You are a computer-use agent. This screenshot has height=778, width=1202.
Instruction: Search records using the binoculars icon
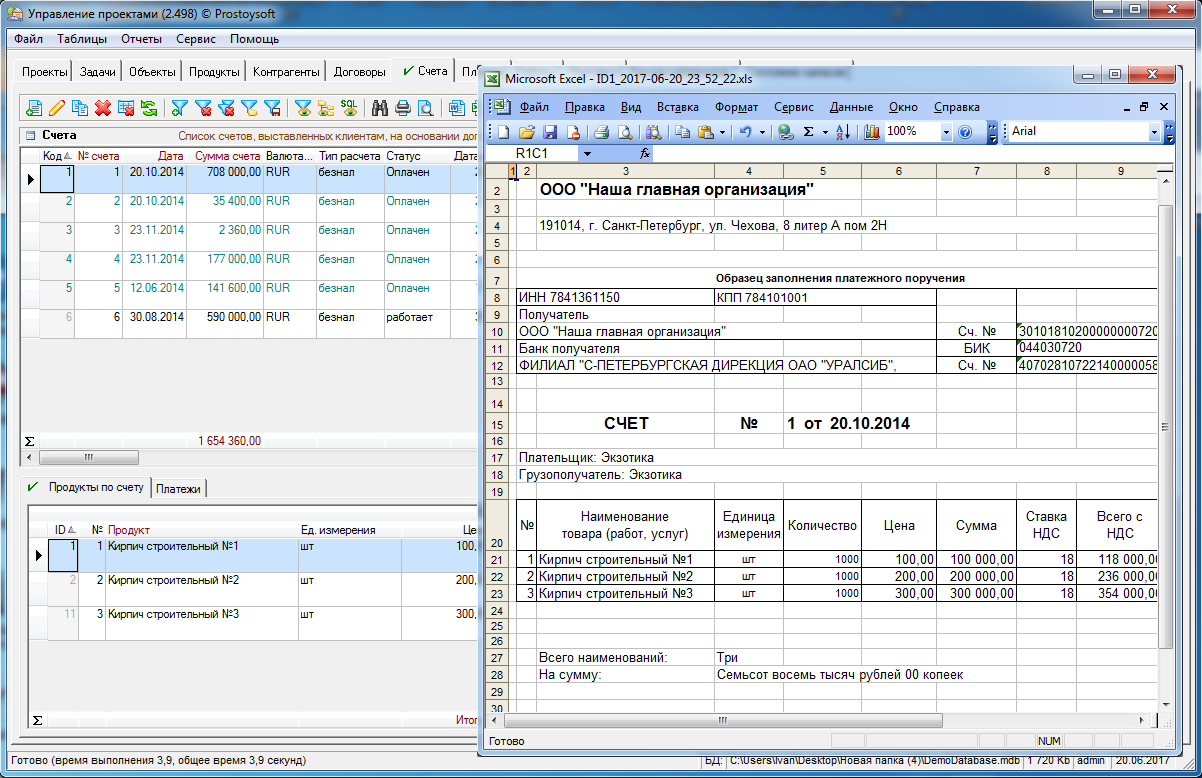(379, 107)
